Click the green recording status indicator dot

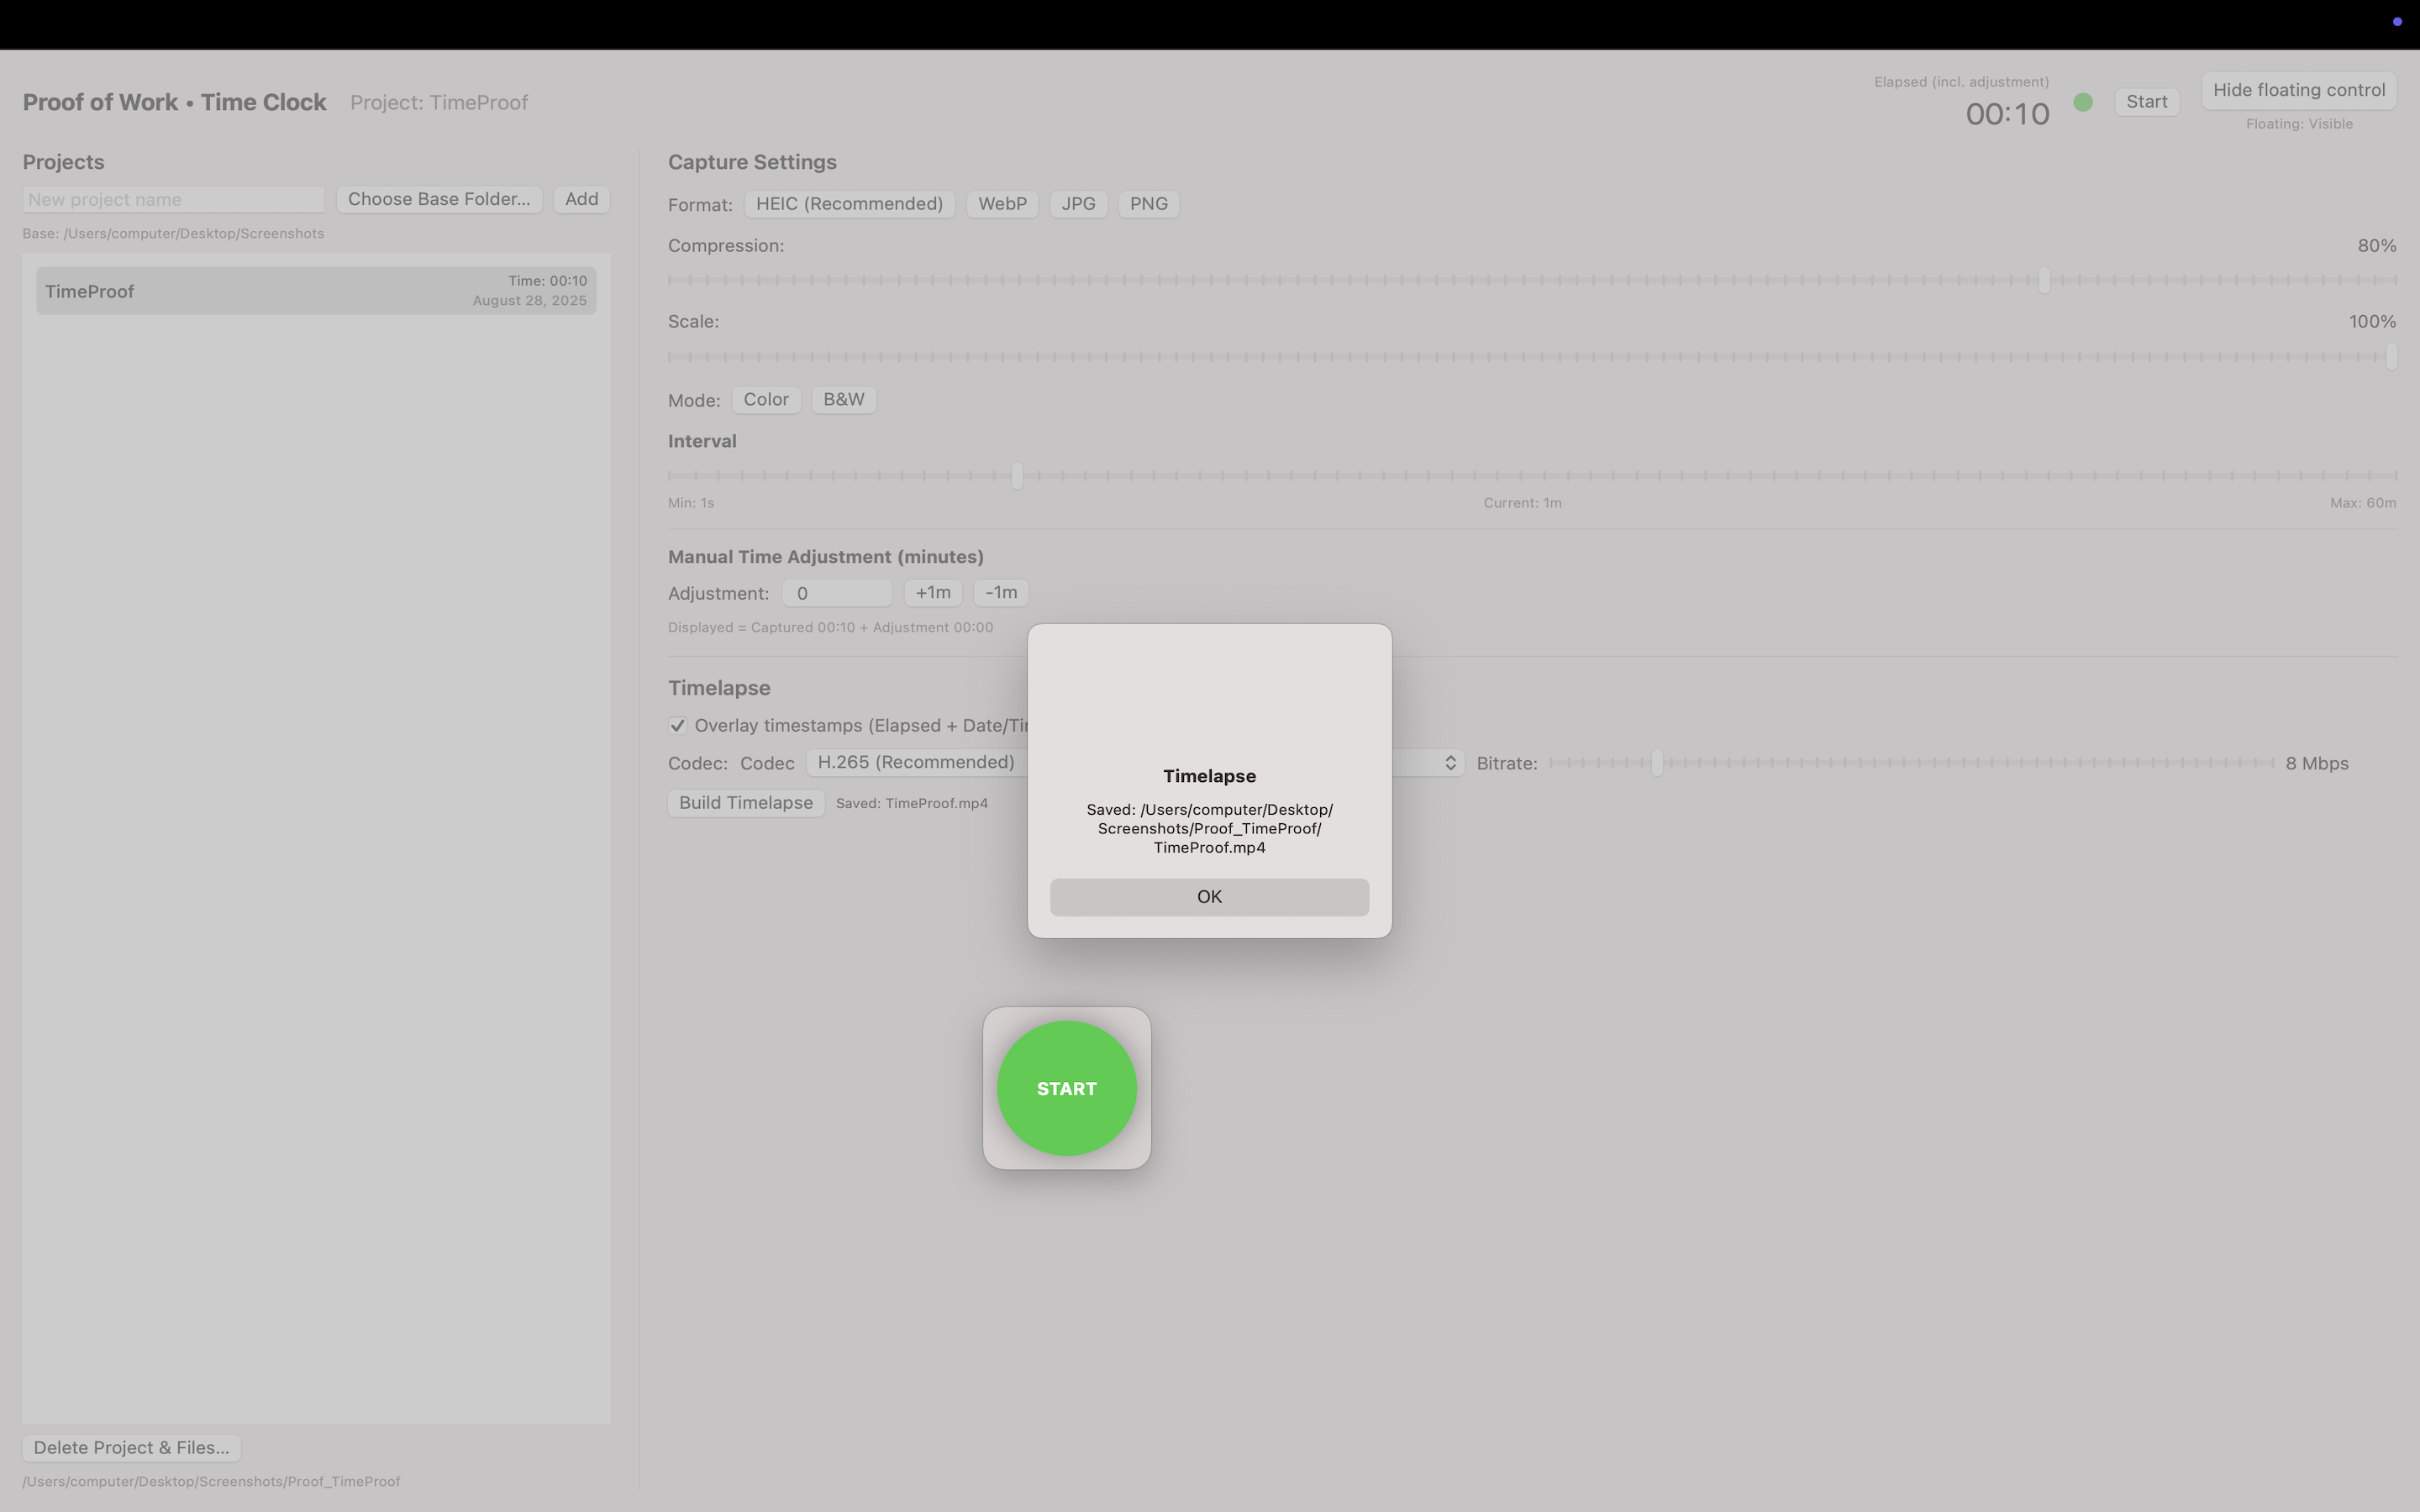pyautogui.click(x=2083, y=102)
